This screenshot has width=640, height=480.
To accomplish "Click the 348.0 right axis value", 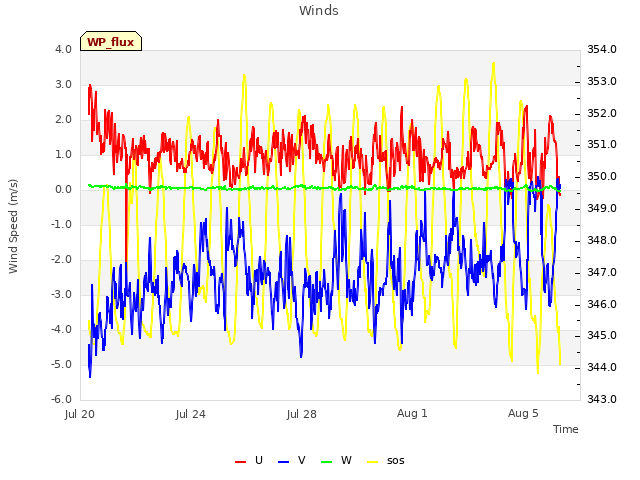I will [602, 240].
